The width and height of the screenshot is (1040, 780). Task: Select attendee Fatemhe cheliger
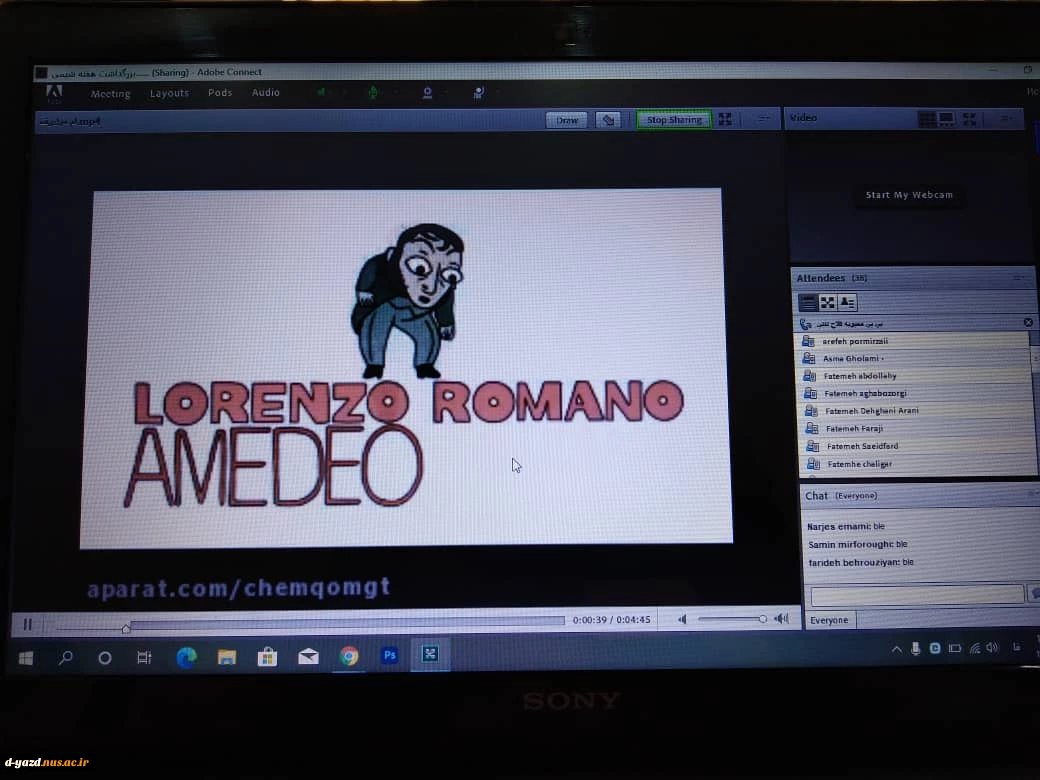click(x=917, y=464)
